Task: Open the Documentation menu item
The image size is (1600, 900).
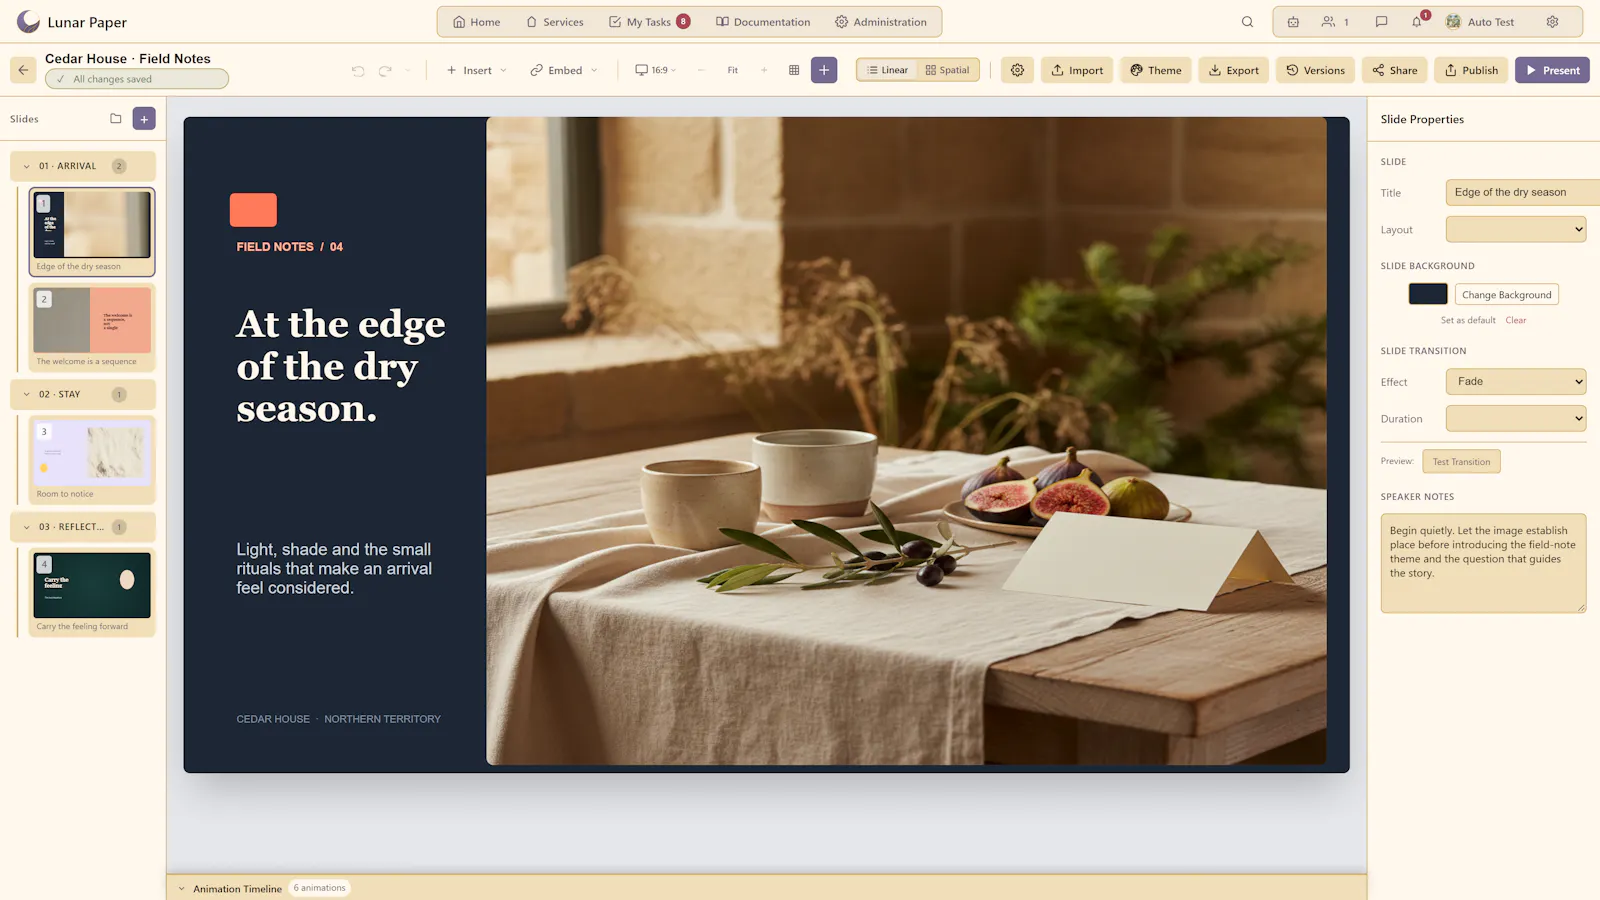Action: pyautogui.click(x=763, y=22)
